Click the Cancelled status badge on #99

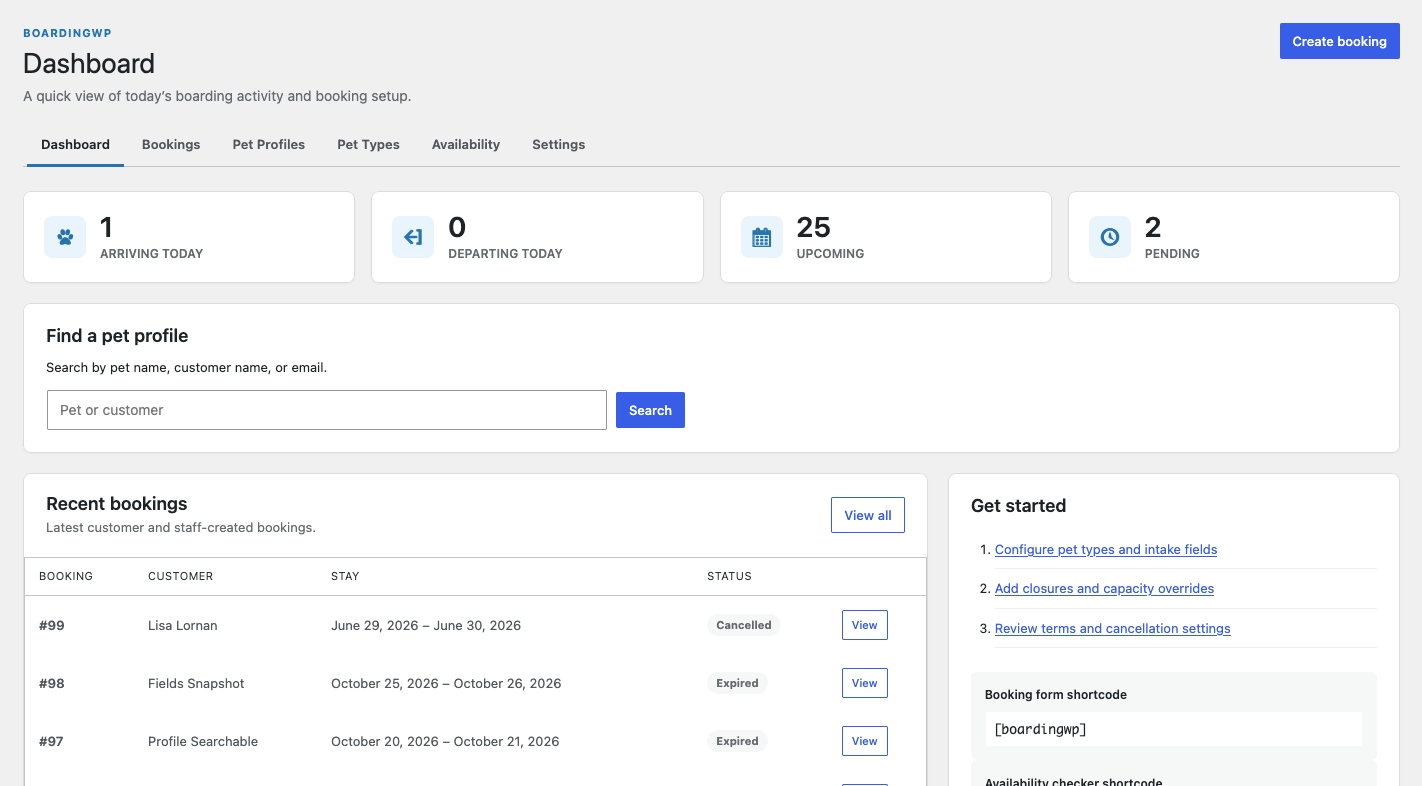tap(743, 625)
